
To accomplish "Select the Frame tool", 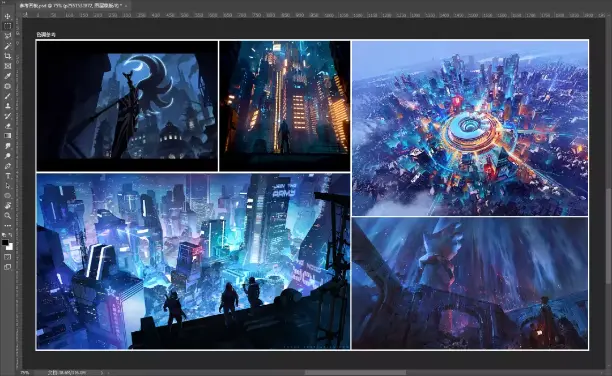I will tap(7, 66).
